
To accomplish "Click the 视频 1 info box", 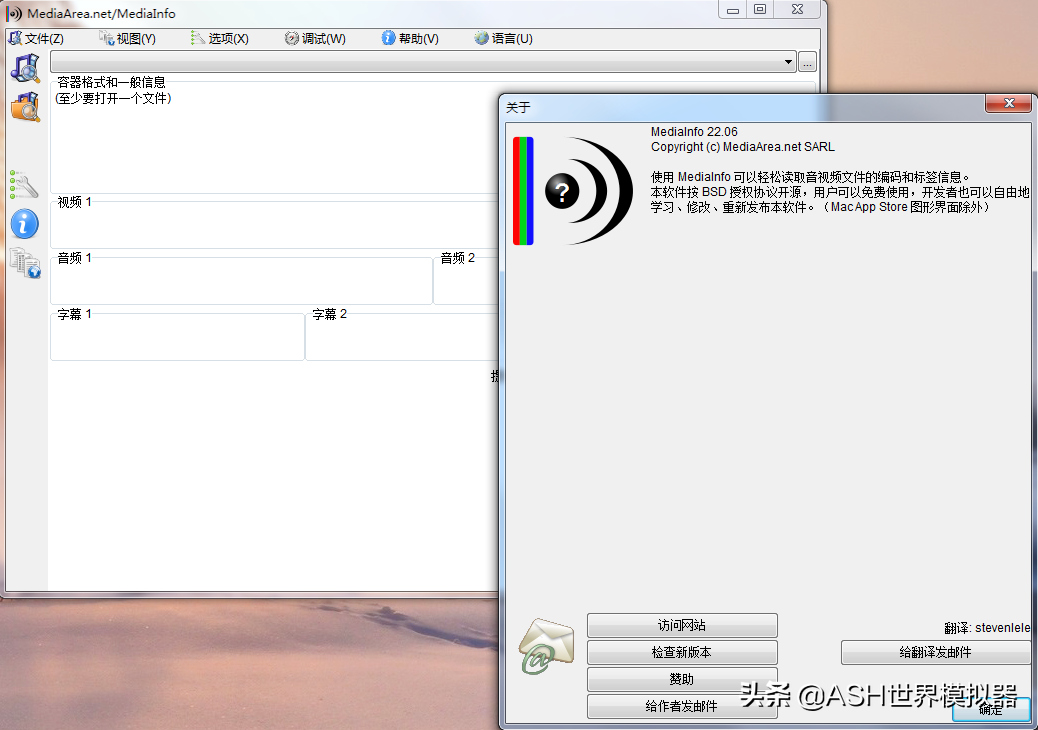I will [274, 223].
